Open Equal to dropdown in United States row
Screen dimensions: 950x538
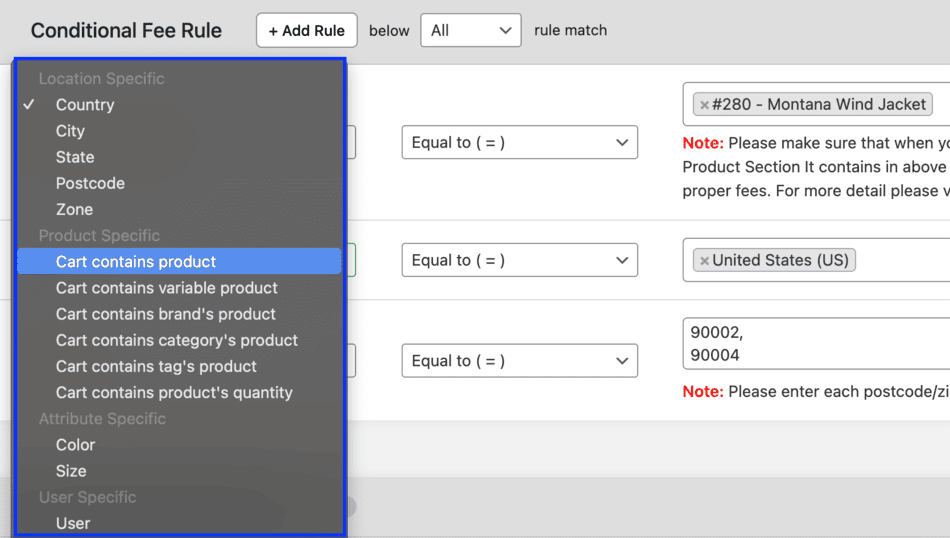pos(520,260)
